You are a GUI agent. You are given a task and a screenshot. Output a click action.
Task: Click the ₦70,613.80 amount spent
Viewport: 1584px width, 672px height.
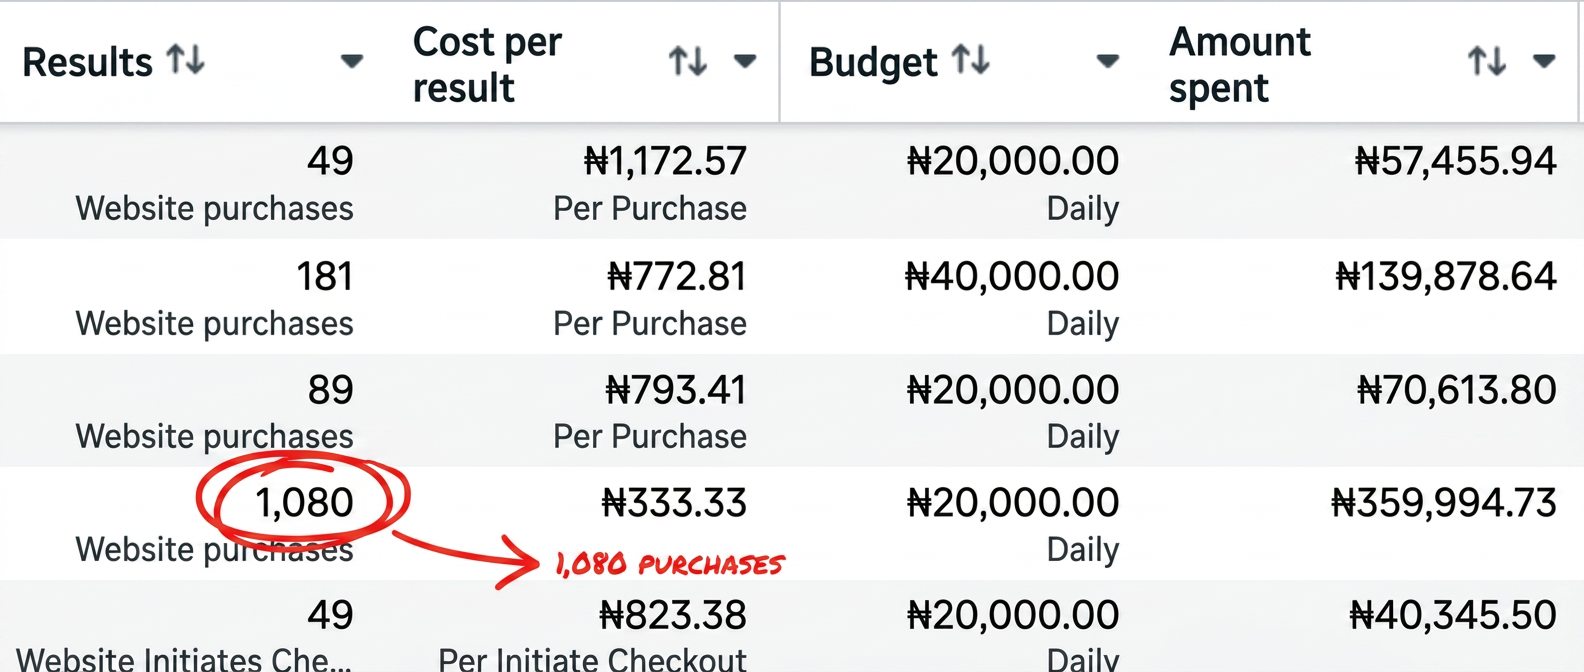tap(1457, 389)
